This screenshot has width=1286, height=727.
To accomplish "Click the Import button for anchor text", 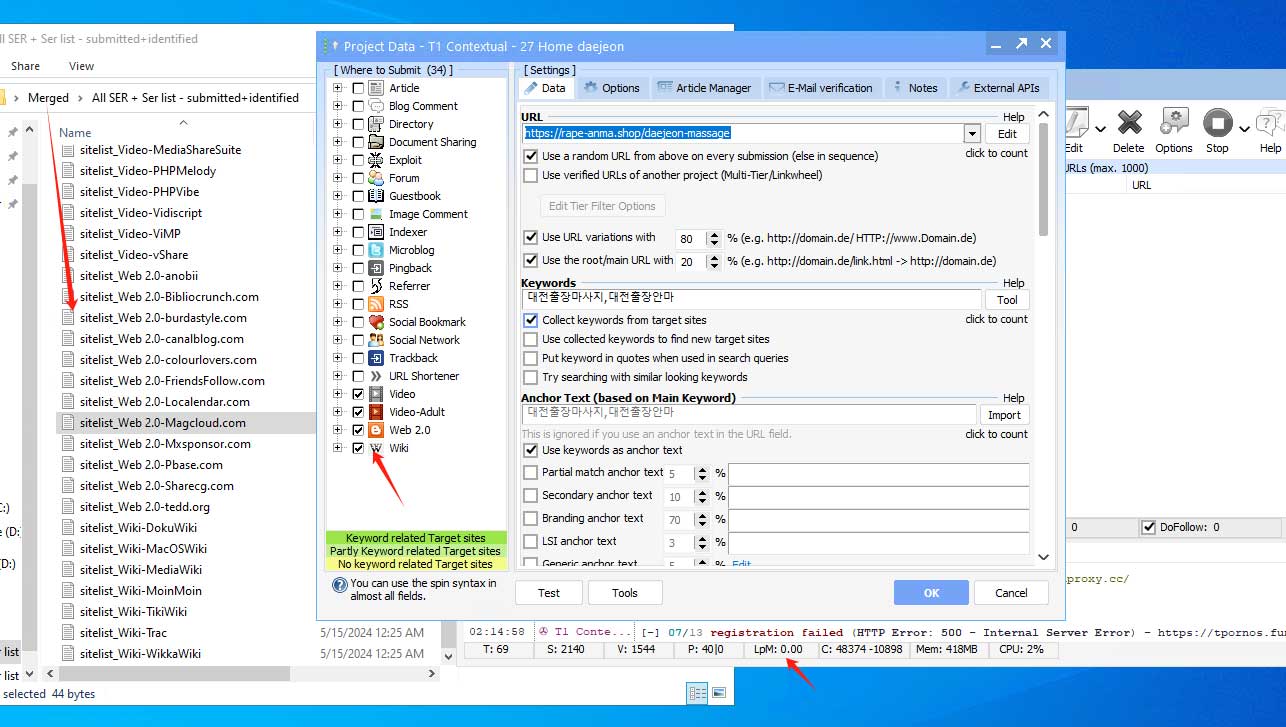I will pyautogui.click(x=1004, y=415).
